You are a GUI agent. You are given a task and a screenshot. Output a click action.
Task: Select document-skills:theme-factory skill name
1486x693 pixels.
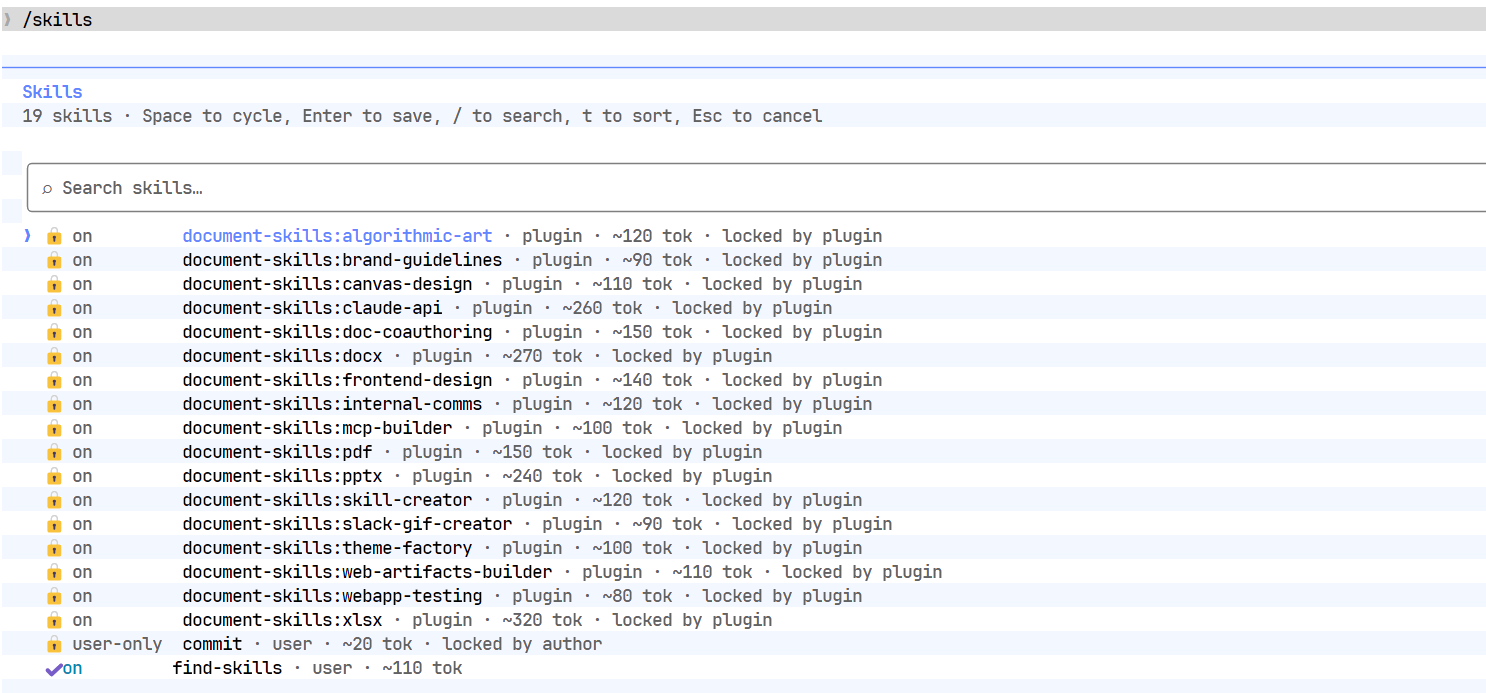[327, 548]
